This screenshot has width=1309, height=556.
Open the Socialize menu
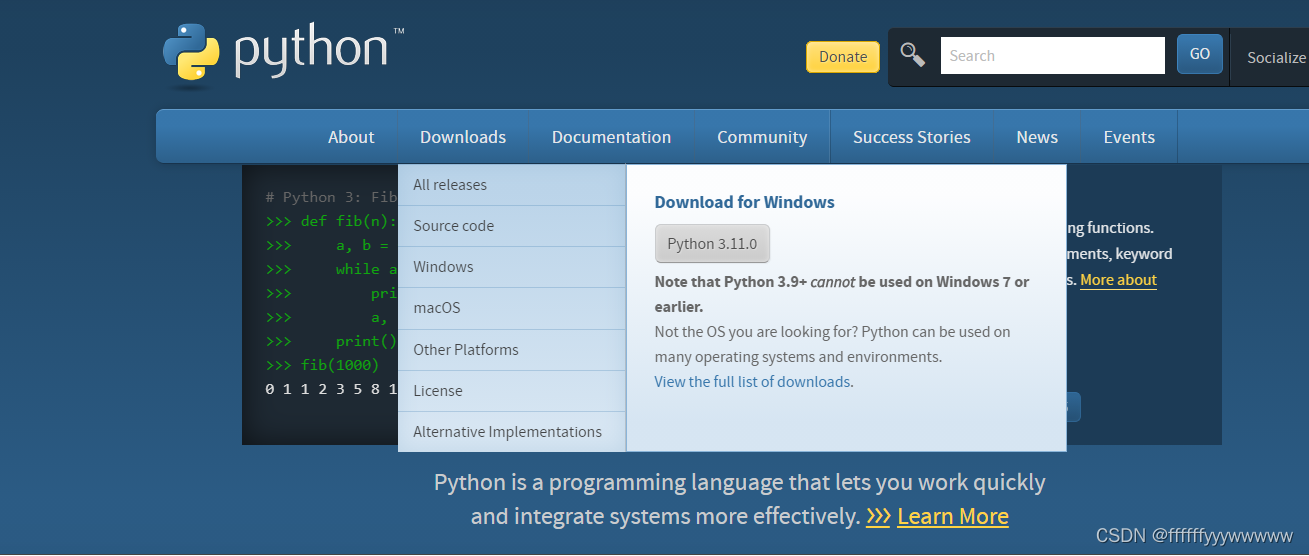(1276, 58)
